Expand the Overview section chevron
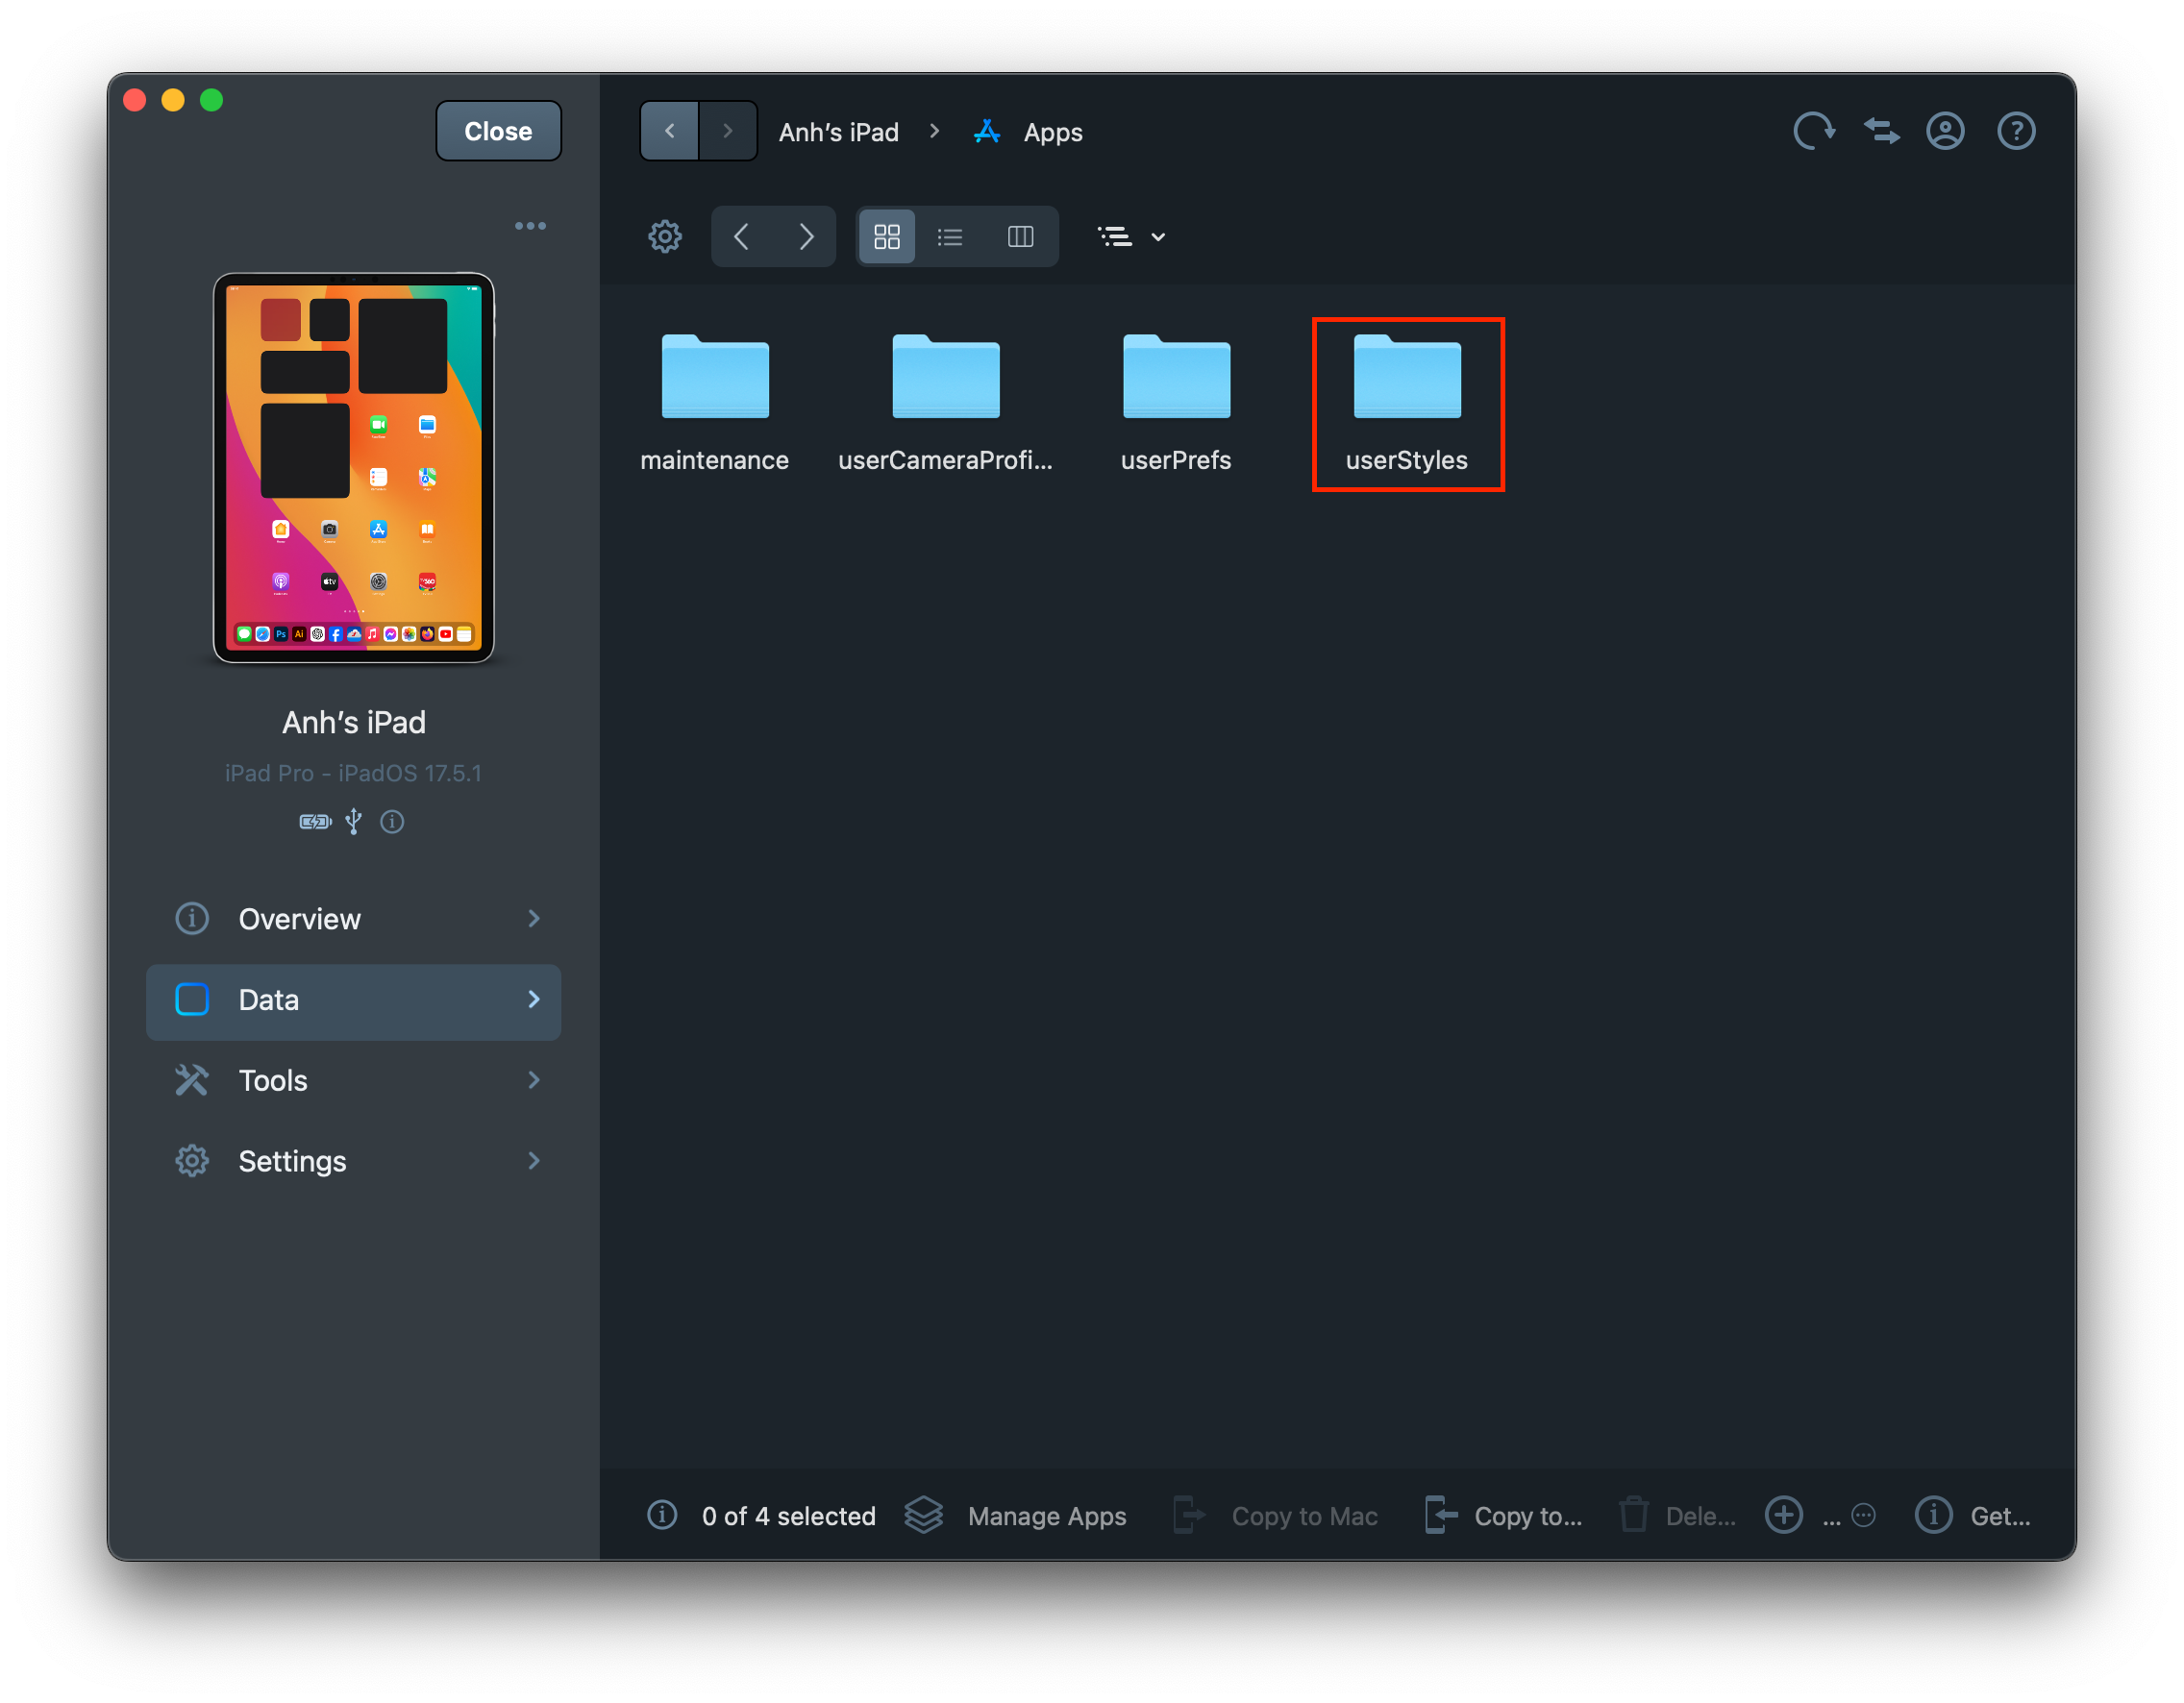 pyautogui.click(x=534, y=918)
